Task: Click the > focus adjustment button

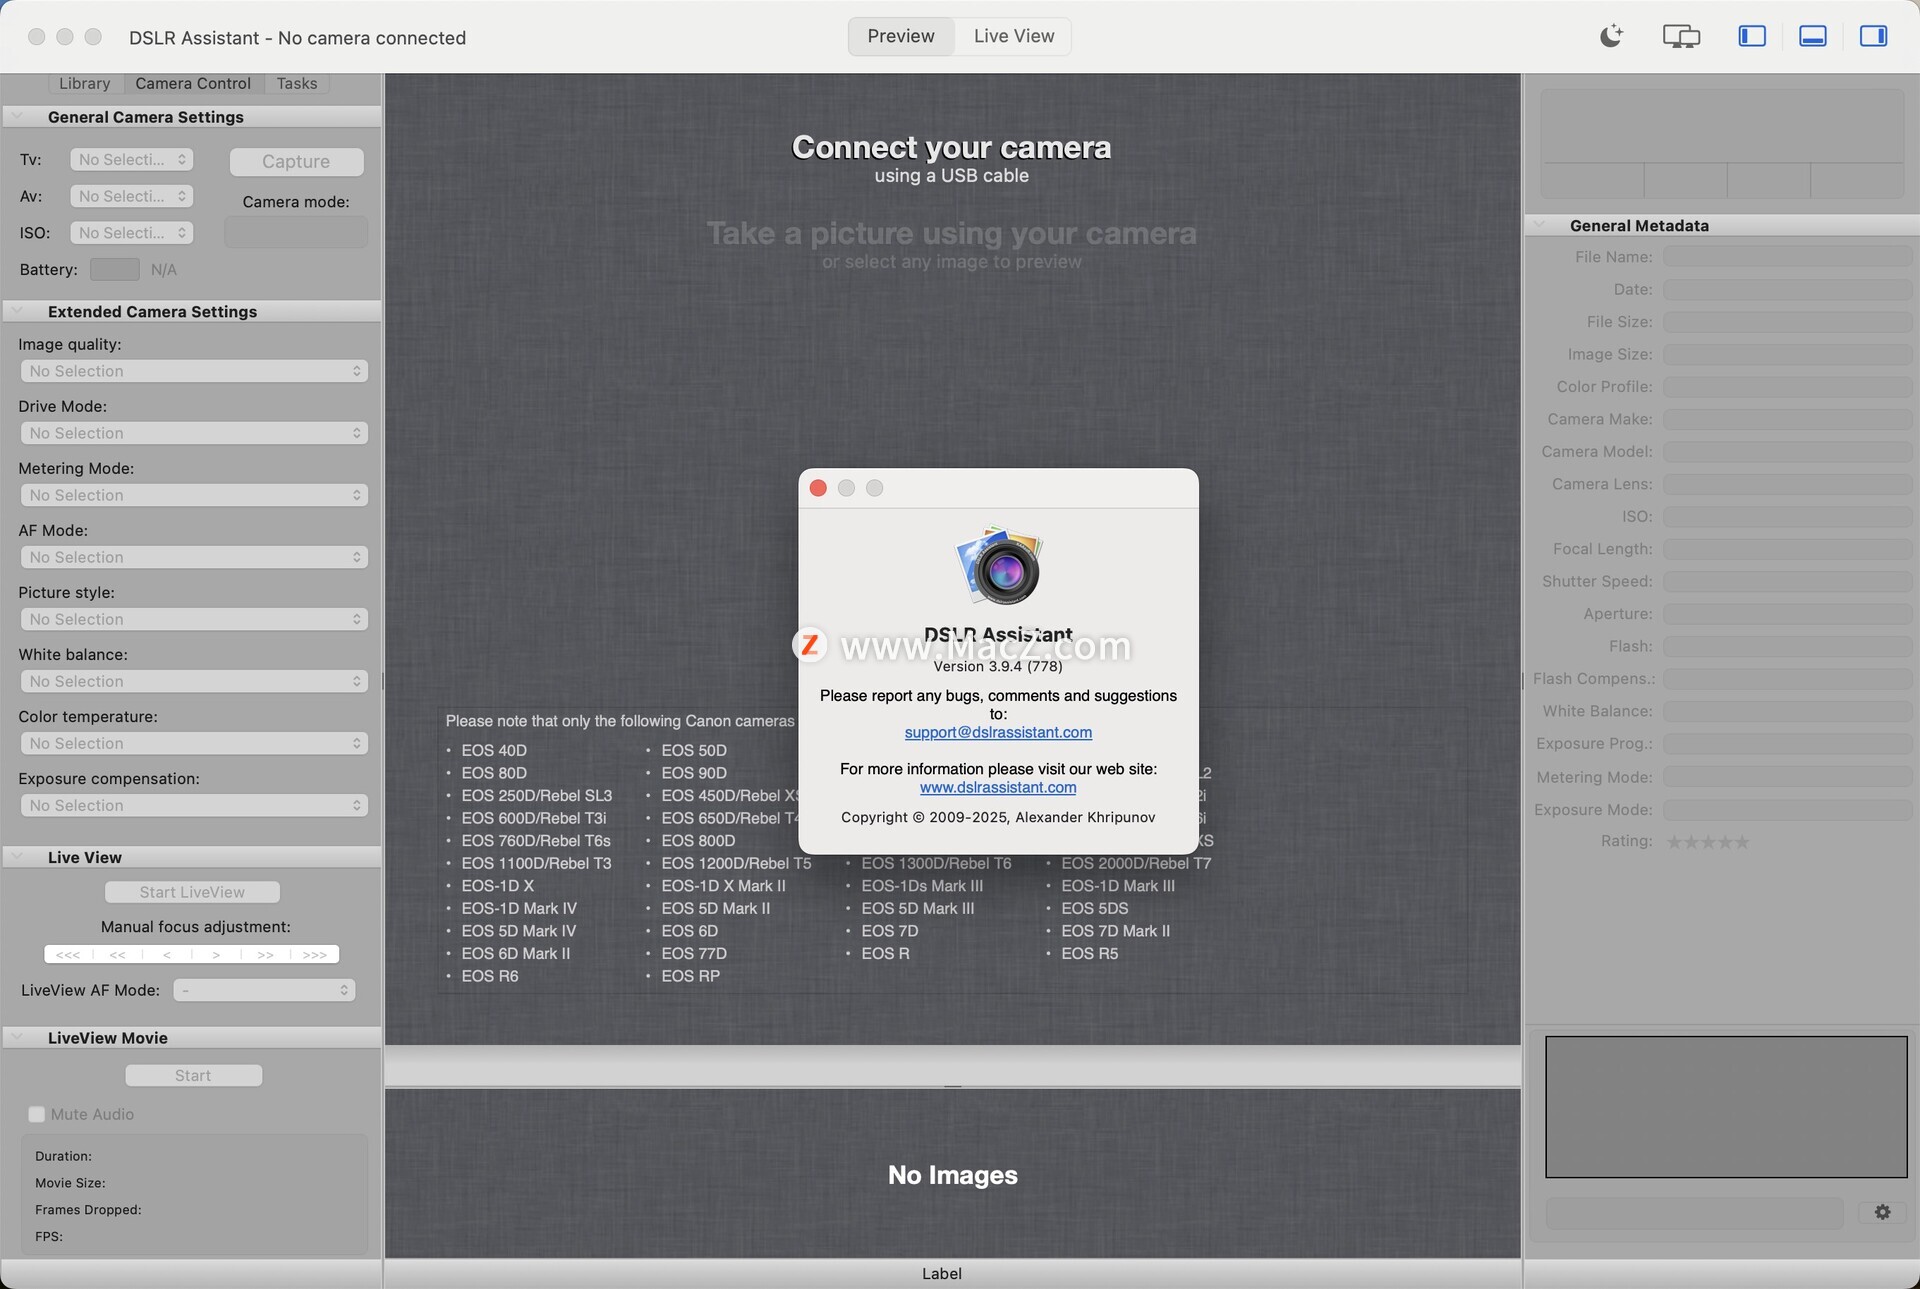Action: pyautogui.click(x=216, y=954)
